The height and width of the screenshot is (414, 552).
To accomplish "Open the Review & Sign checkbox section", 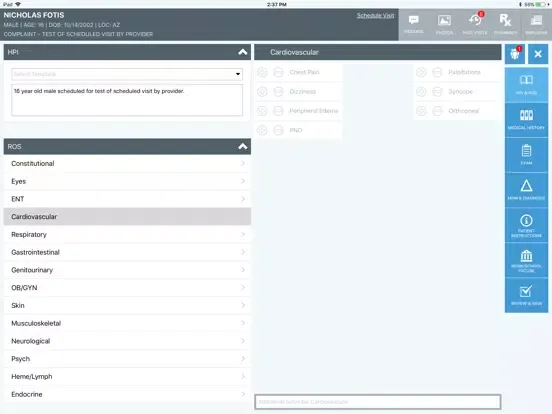I will tap(526, 295).
